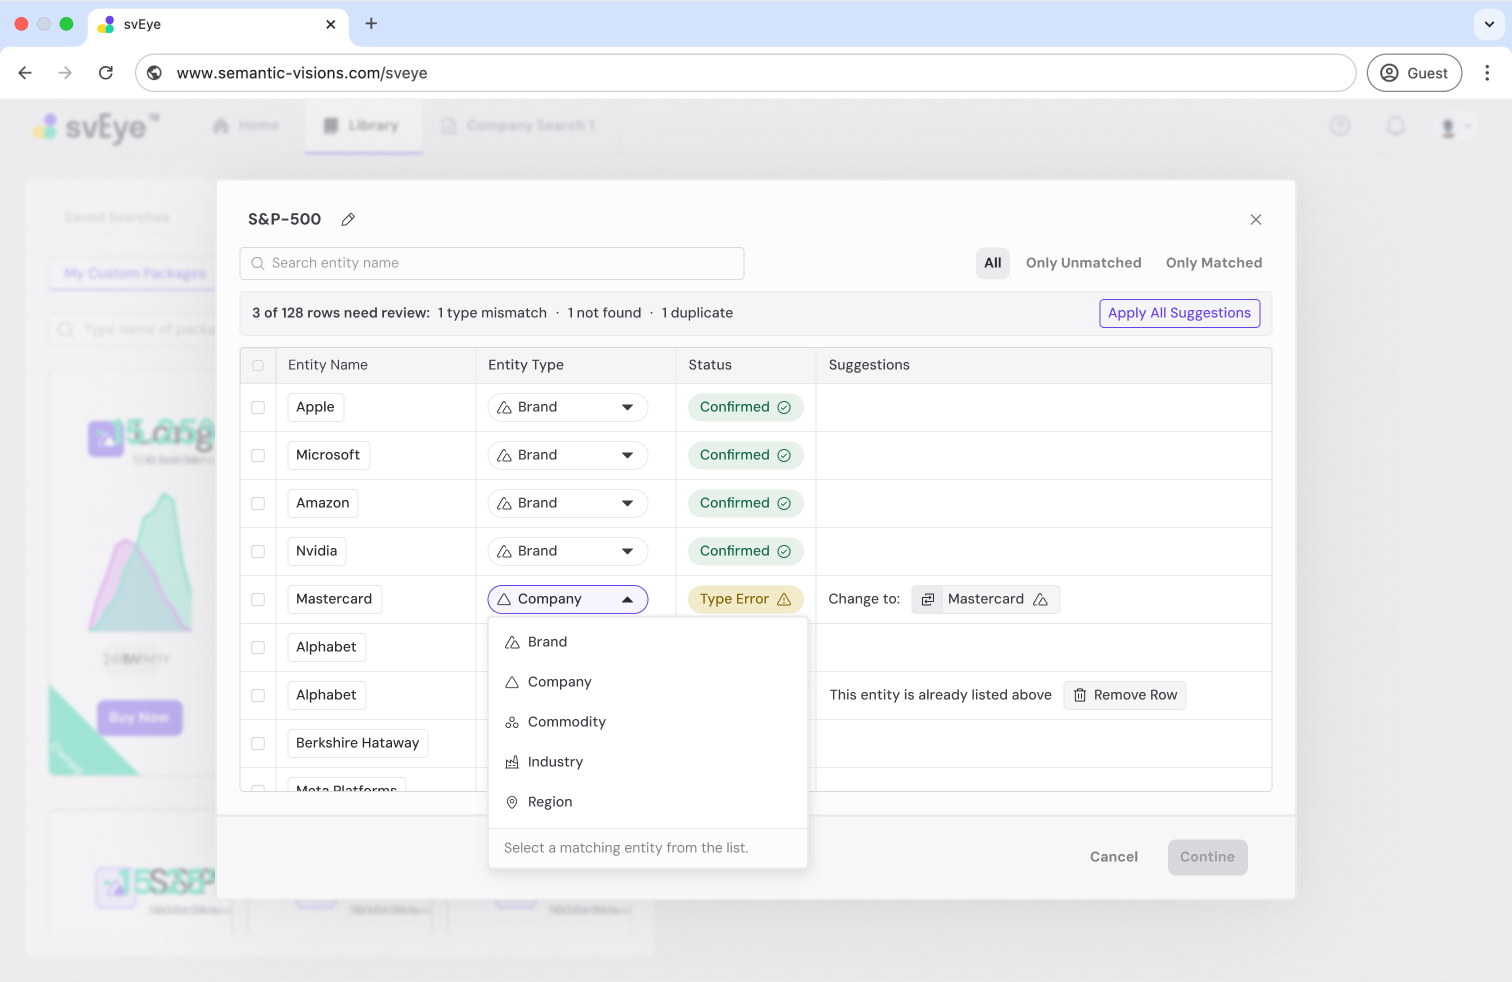This screenshot has width=1512, height=982.
Task: Reload the page using the browser refresh icon
Action: click(106, 73)
